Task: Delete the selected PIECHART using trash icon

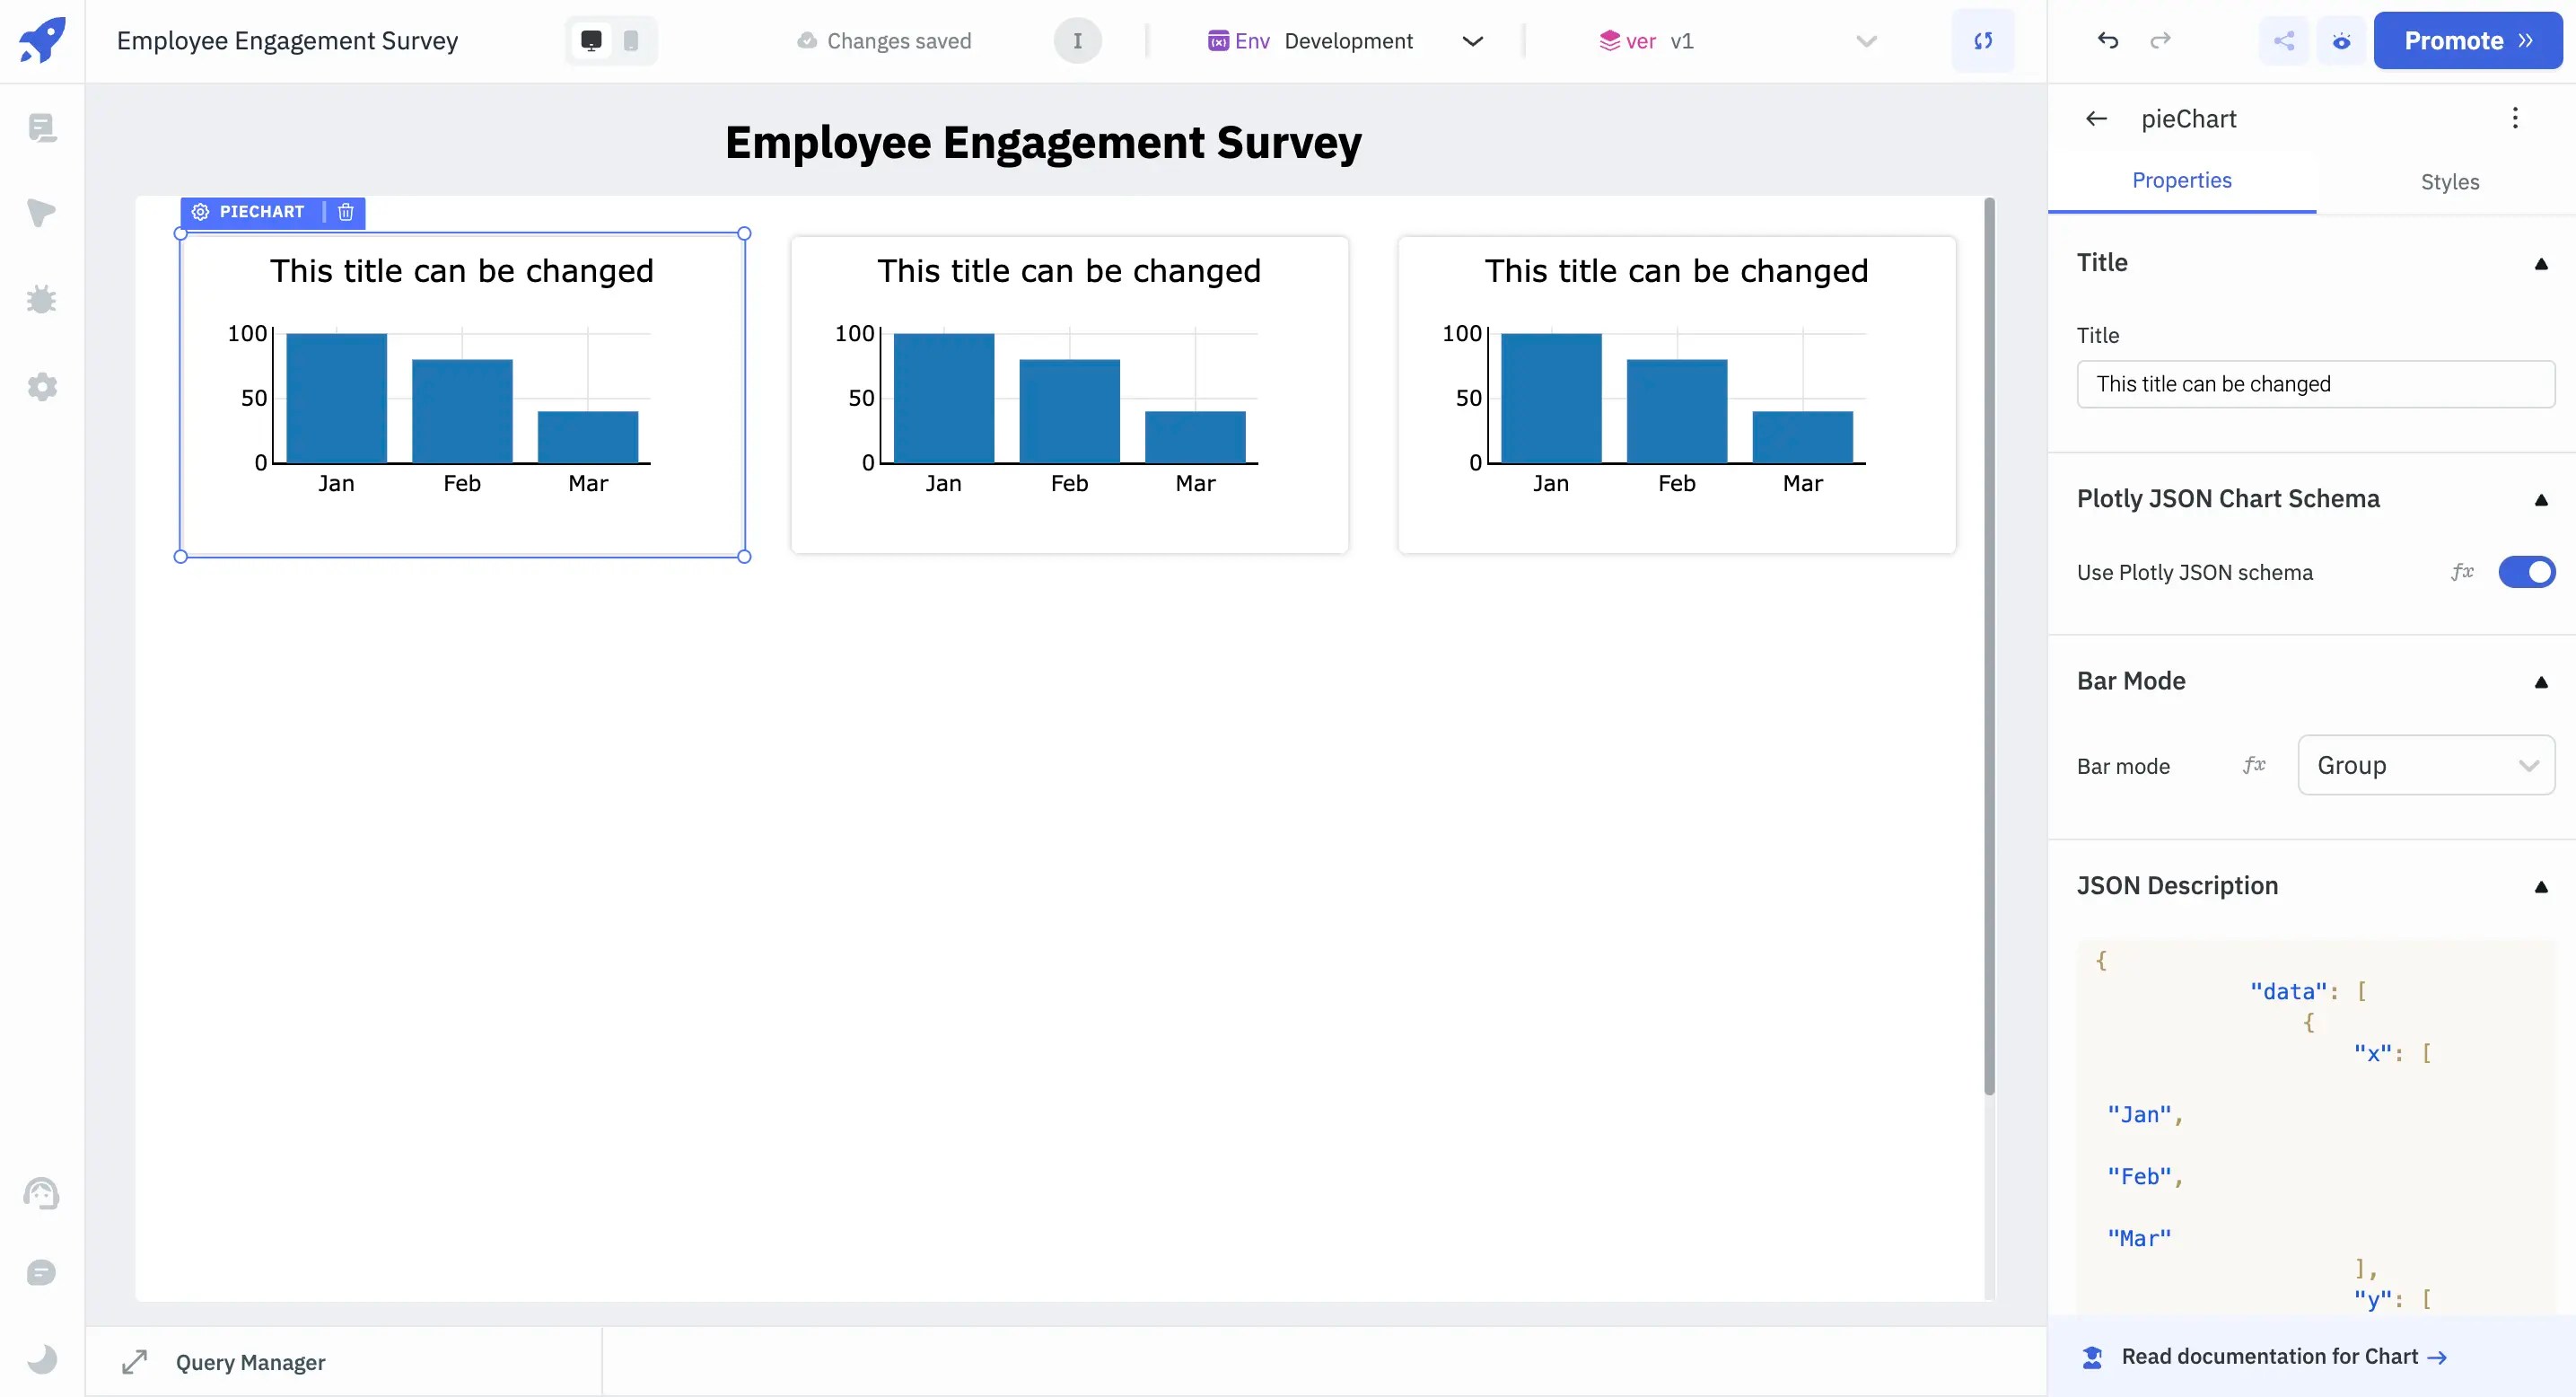Action: click(346, 212)
